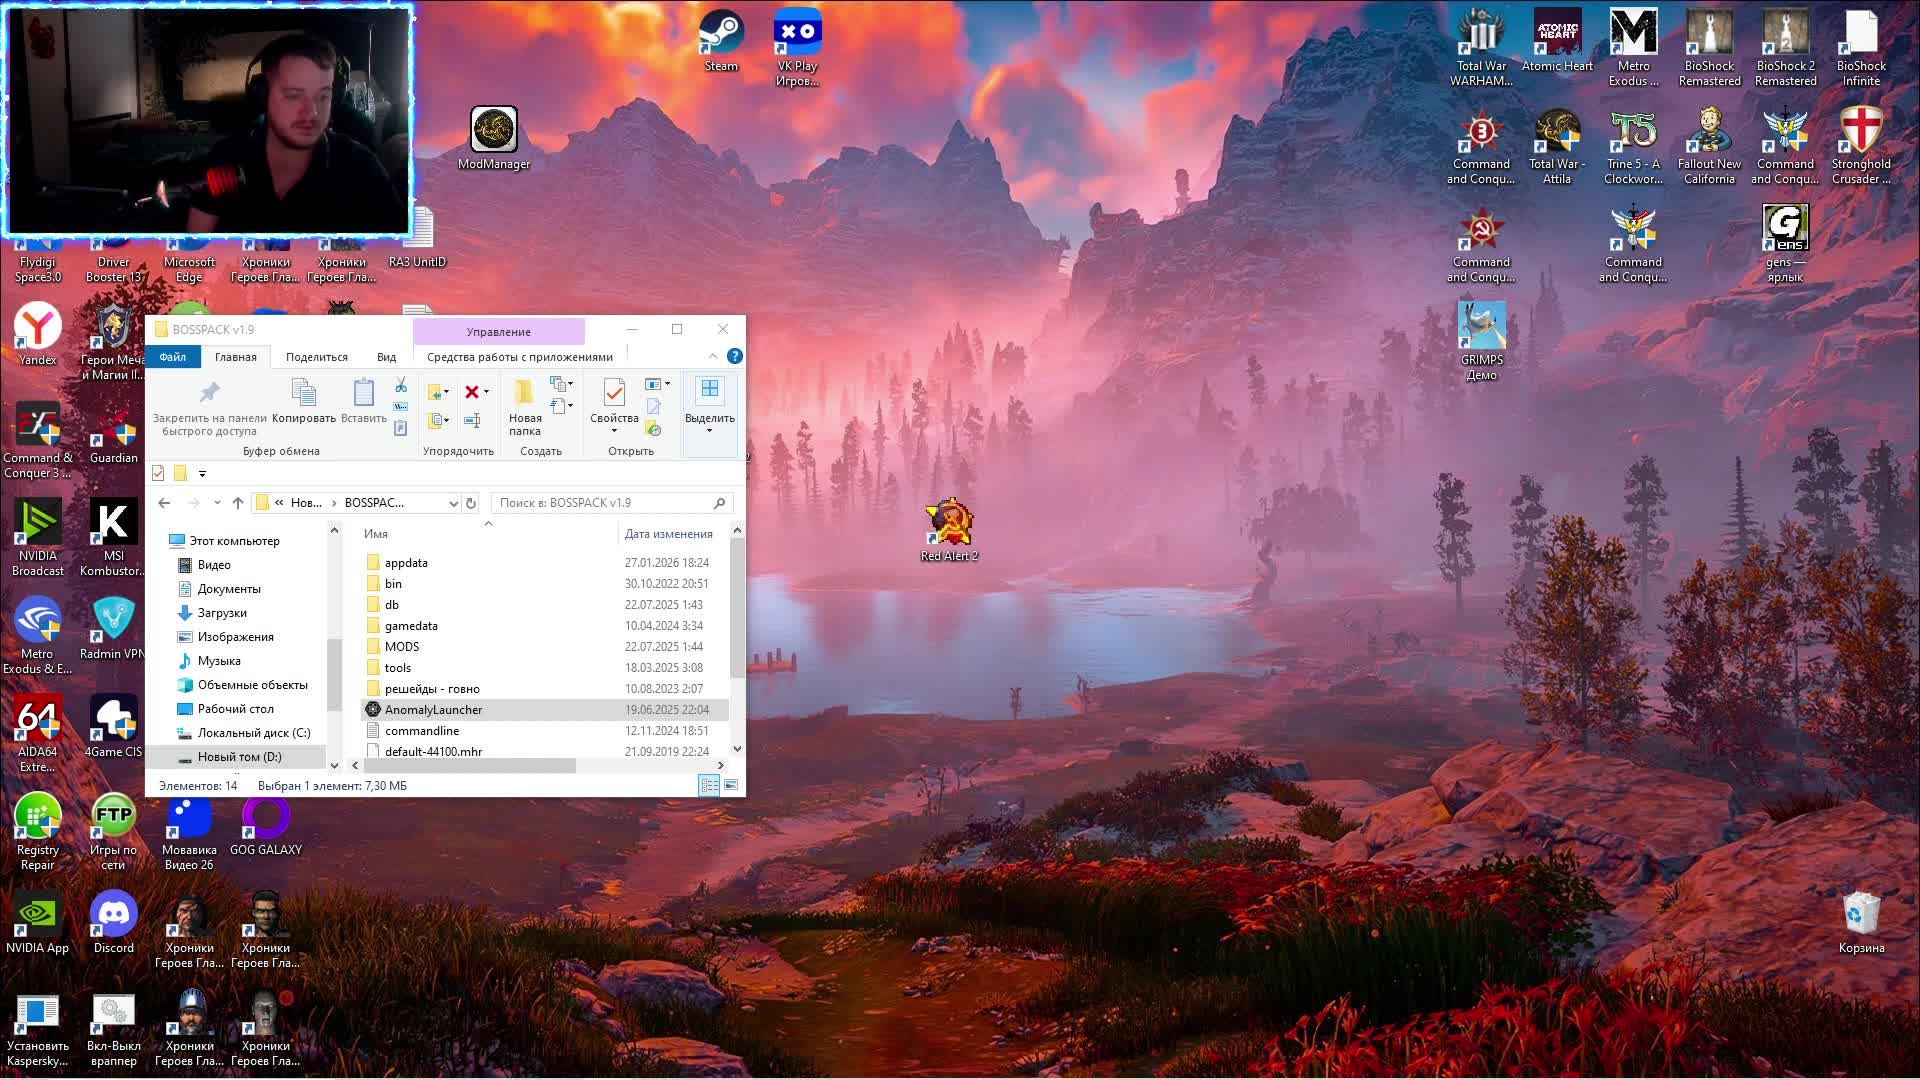Click the scissors Cut icon in ribbon
1920x1080 pixels.
coord(401,385)
